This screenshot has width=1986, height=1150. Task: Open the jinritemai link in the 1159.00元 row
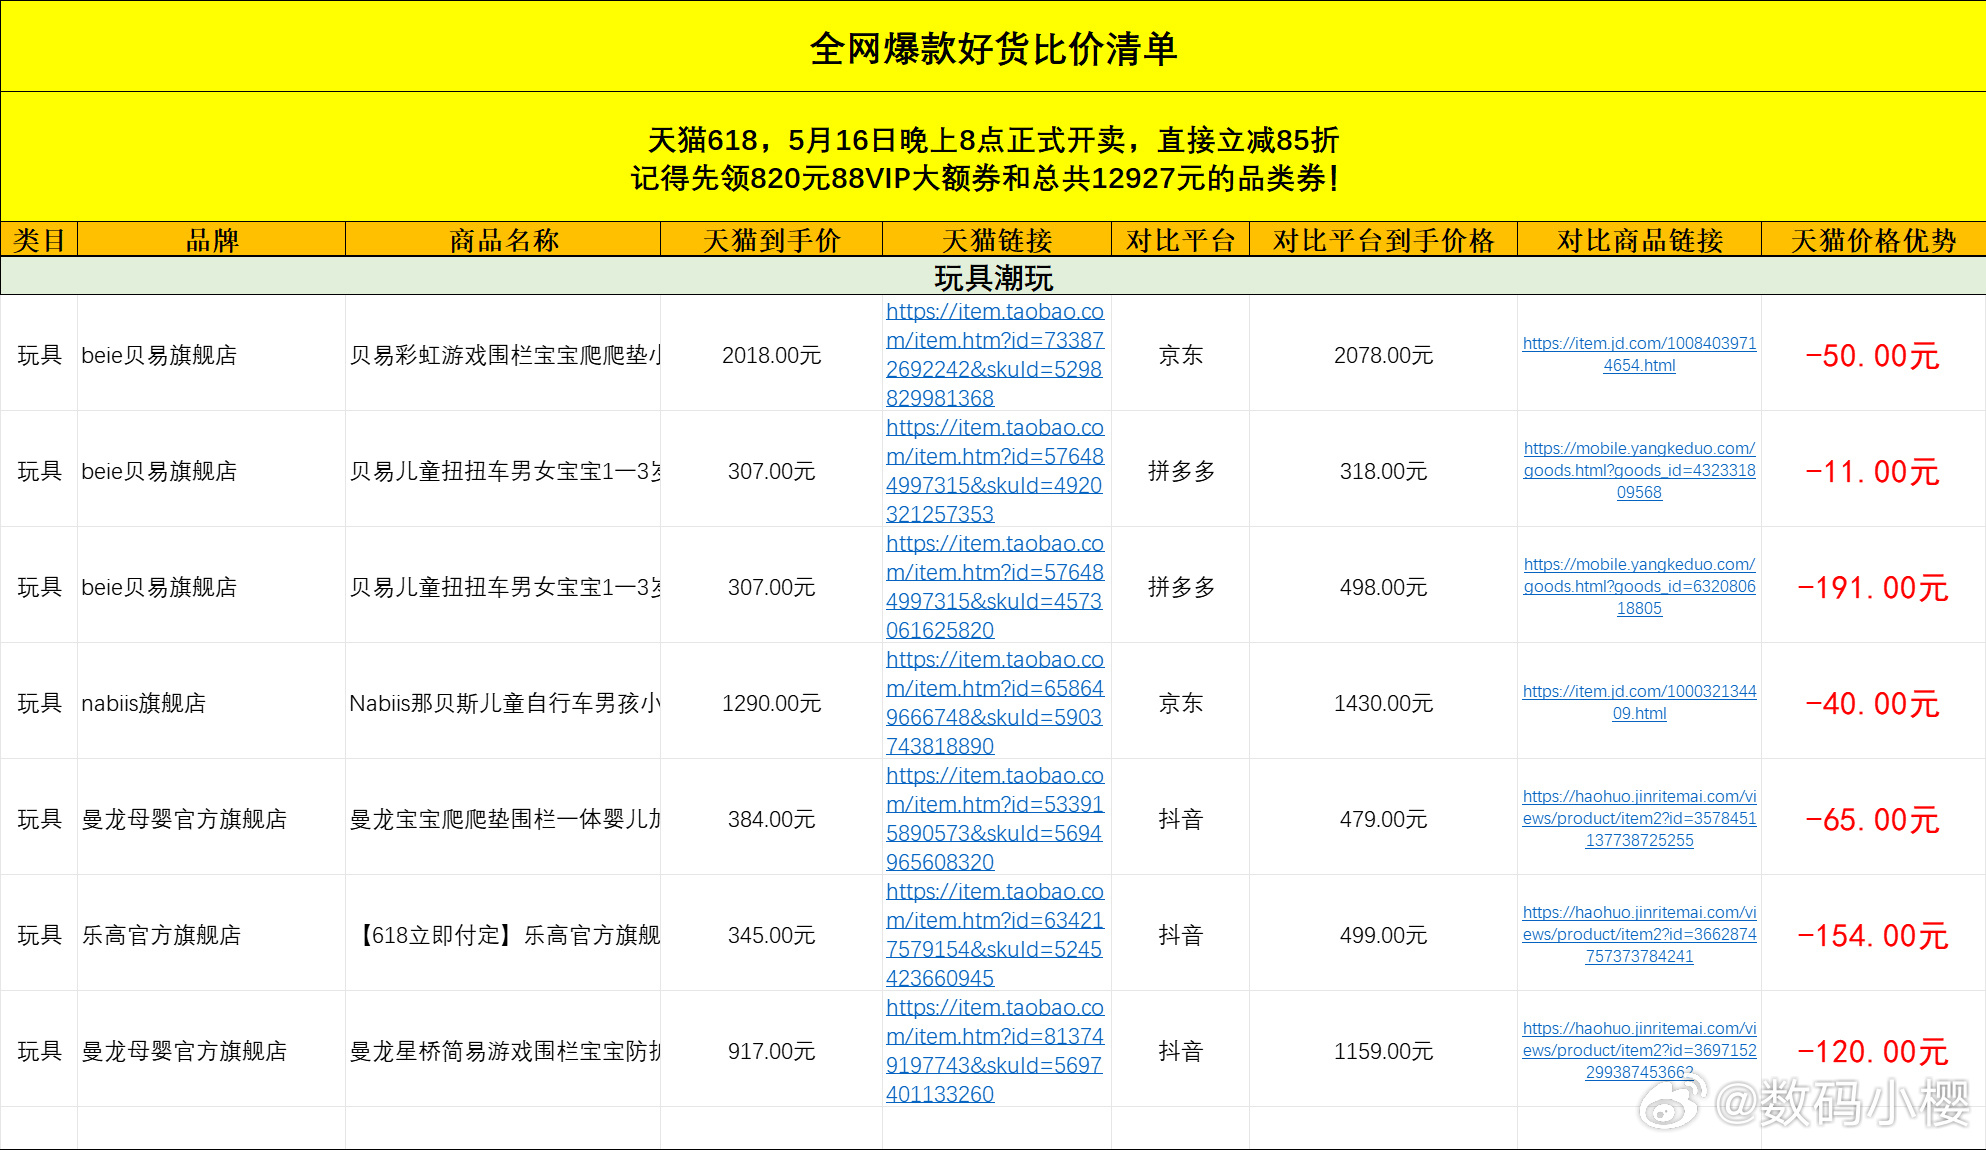pos(1639,1050)
